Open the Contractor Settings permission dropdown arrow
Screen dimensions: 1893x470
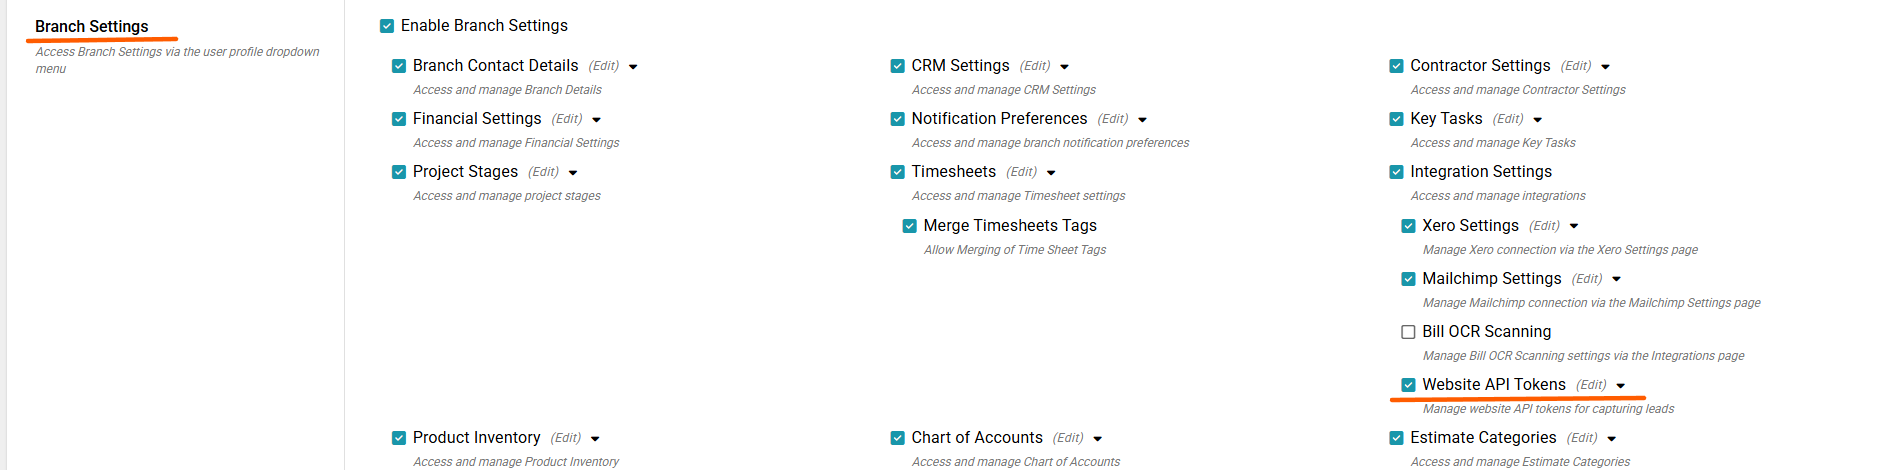(1605, 67)
